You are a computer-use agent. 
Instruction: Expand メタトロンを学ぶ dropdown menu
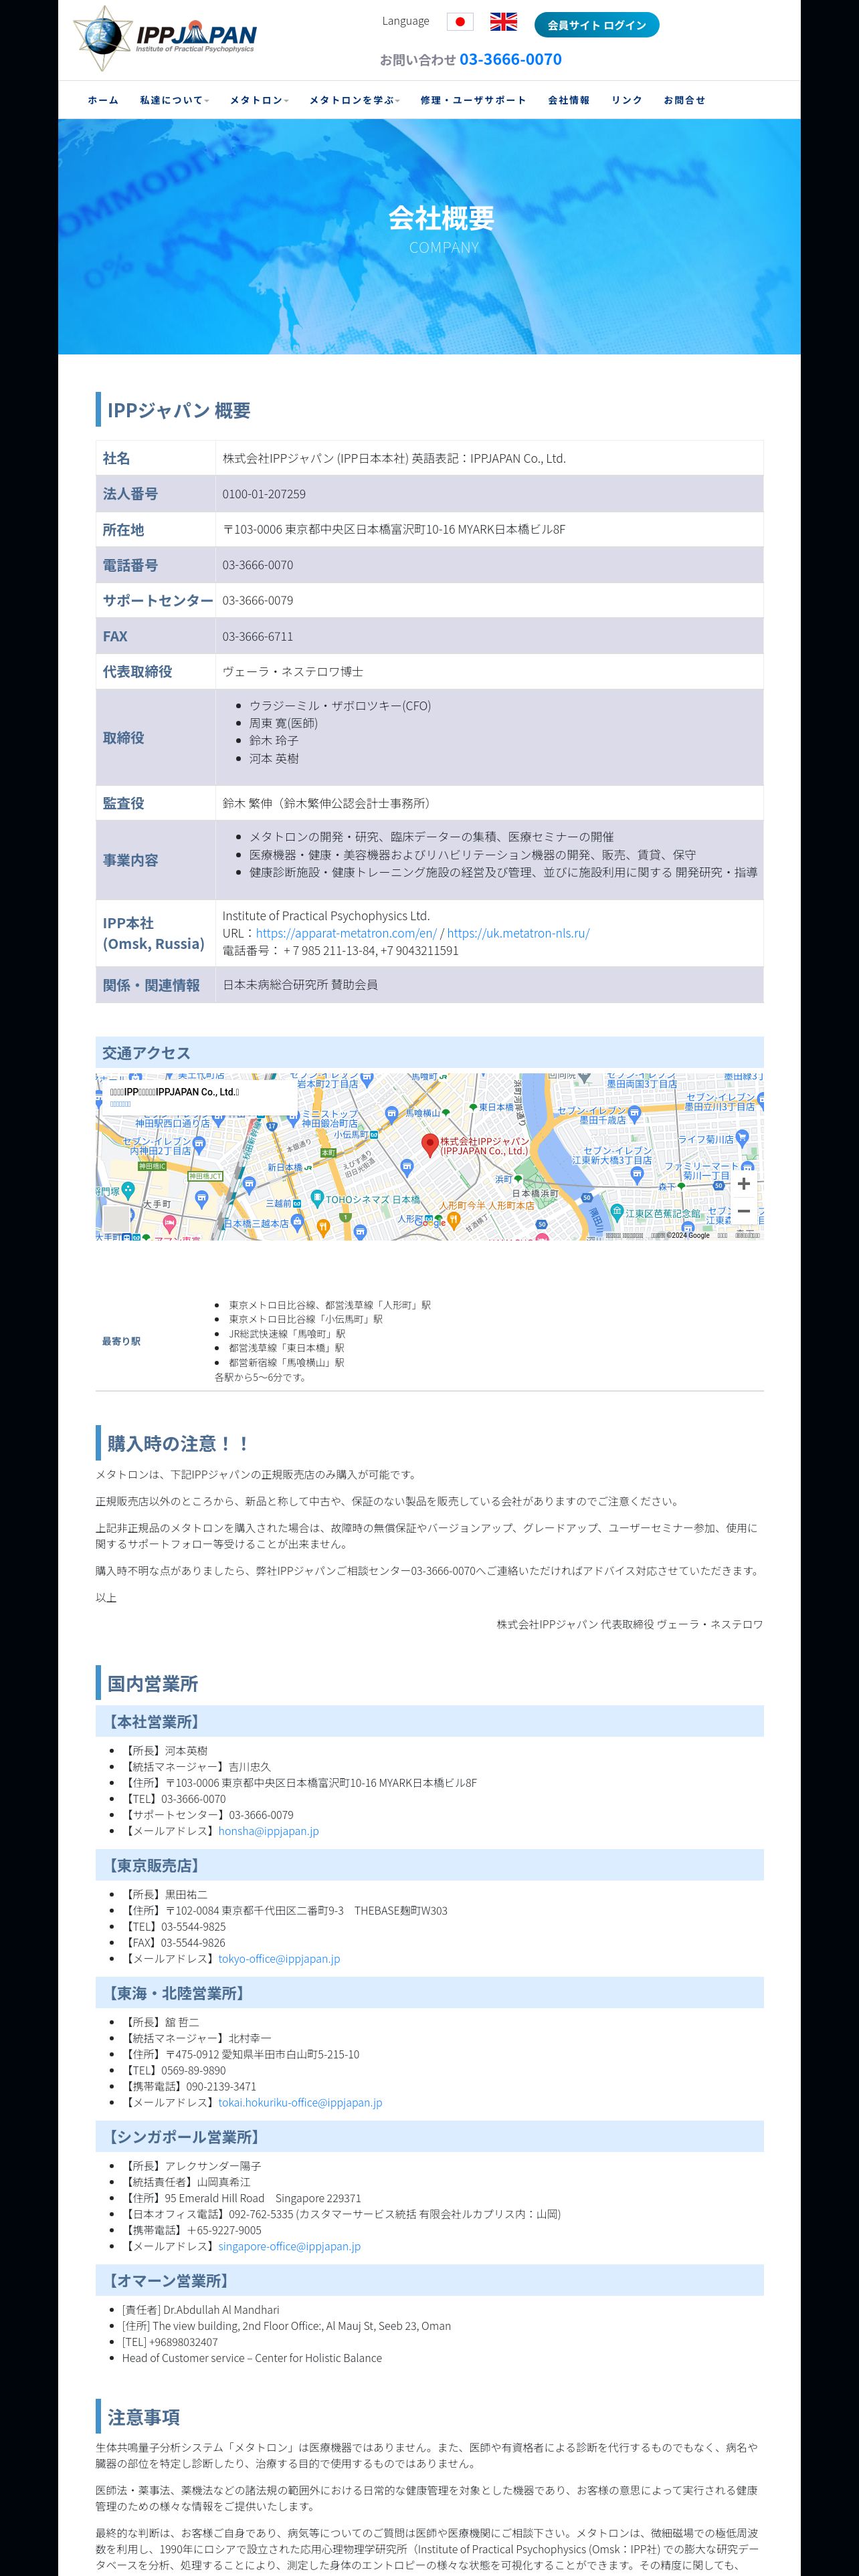(354, 100)
